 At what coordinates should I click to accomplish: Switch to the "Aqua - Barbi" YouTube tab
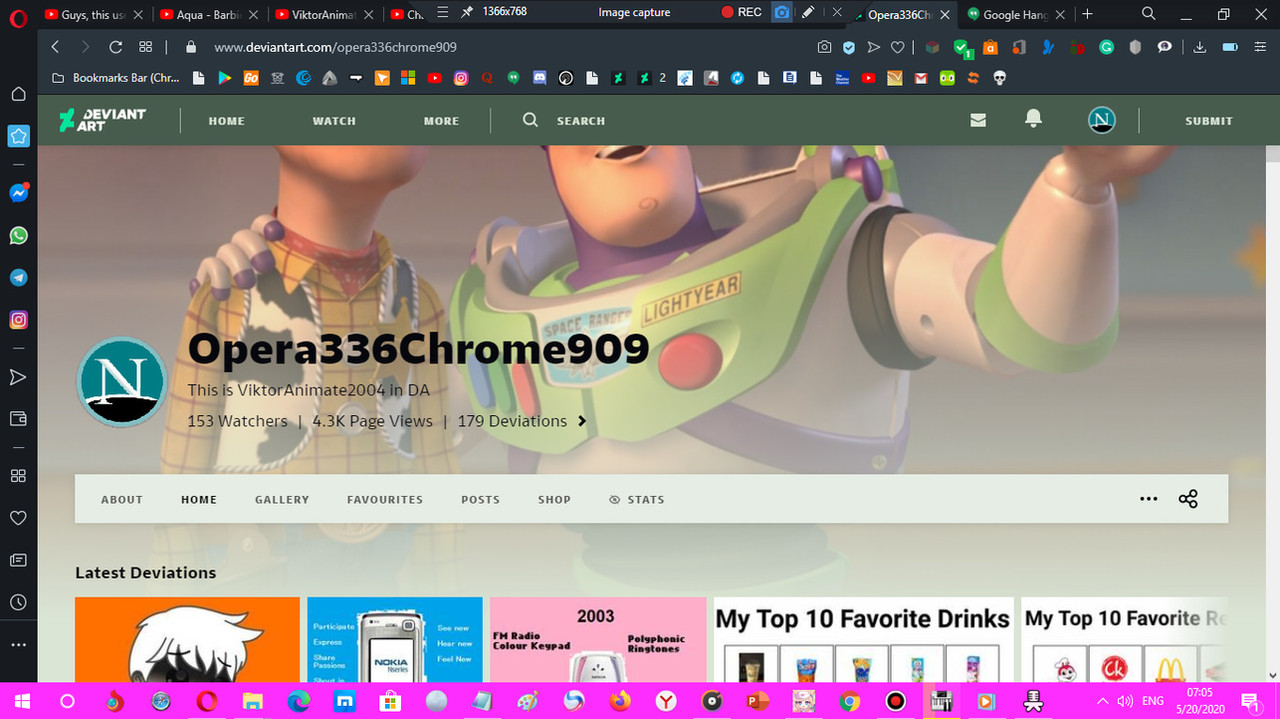pyautogui.click(x=208, y=14)
